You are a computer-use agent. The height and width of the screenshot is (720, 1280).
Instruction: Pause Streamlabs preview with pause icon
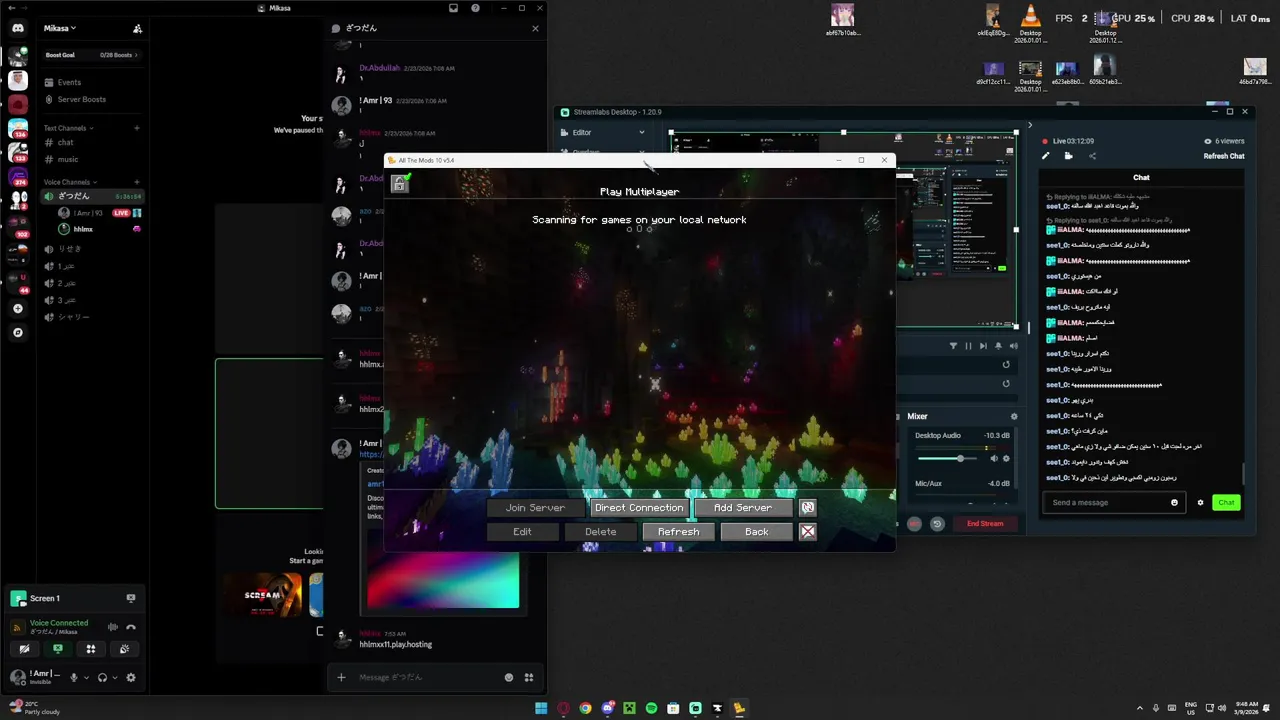tap(968, 346)
